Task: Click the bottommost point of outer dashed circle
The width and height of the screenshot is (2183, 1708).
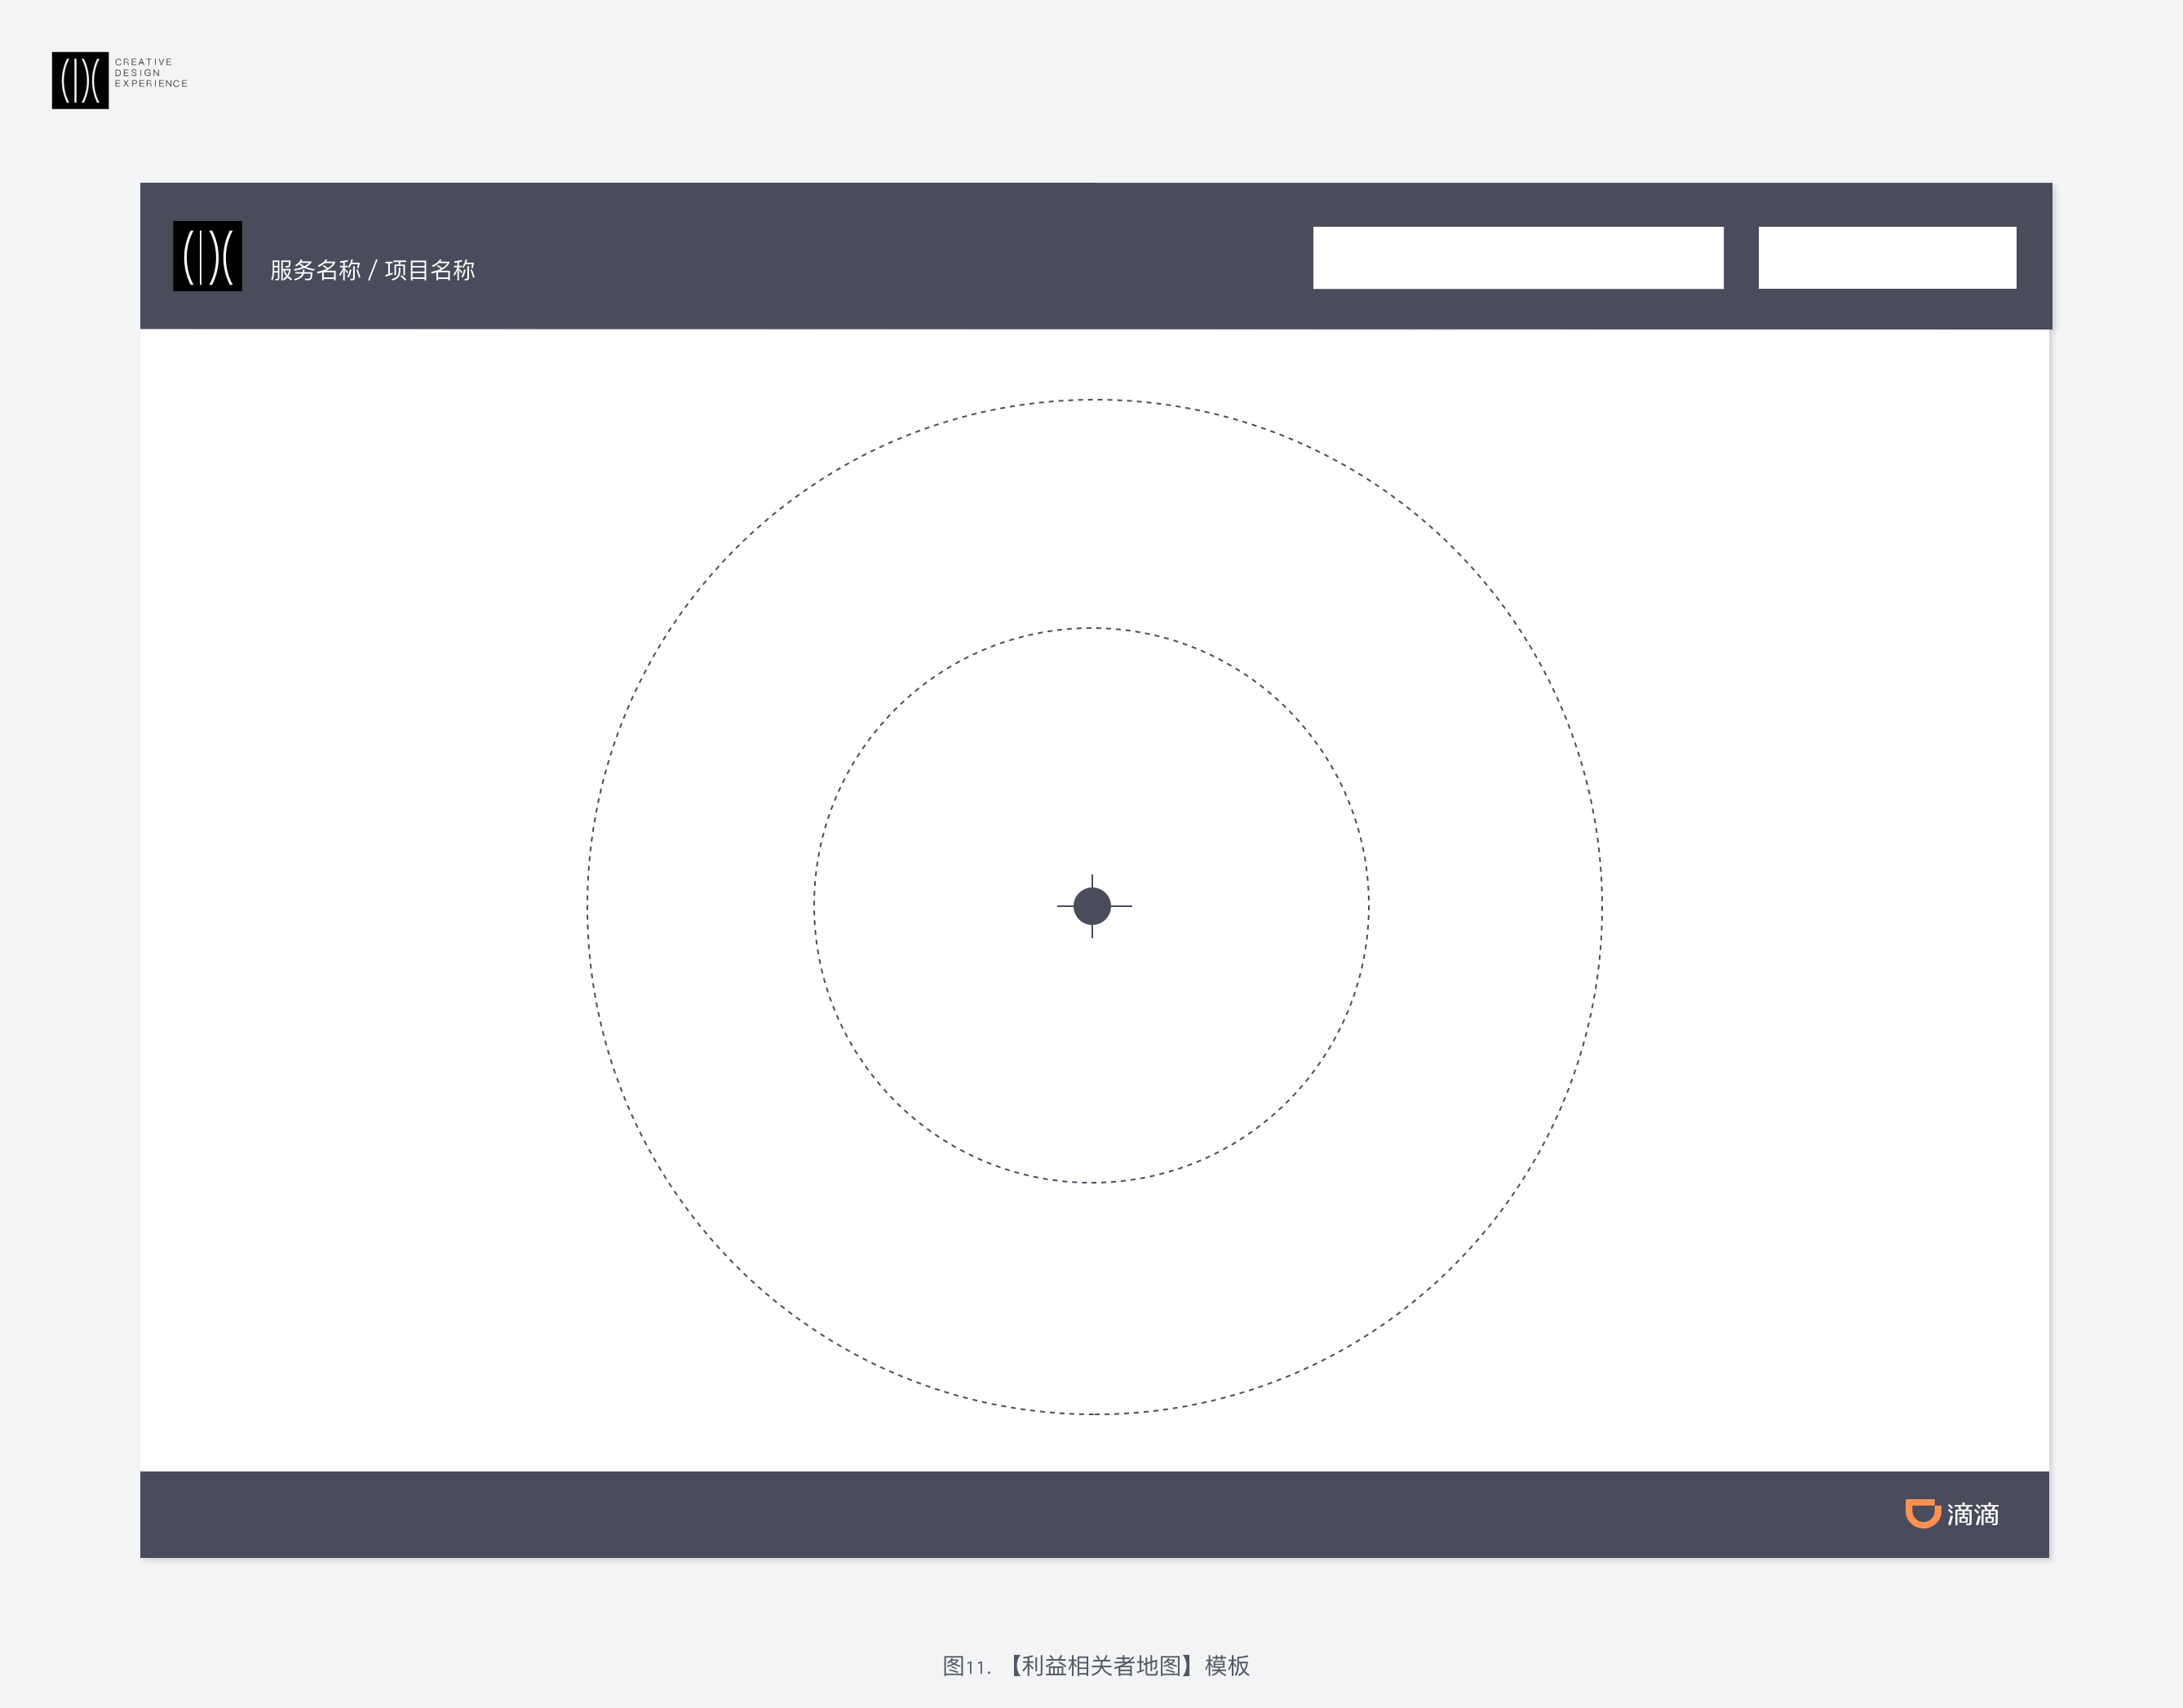Action: click(x=1095, y=1414)
